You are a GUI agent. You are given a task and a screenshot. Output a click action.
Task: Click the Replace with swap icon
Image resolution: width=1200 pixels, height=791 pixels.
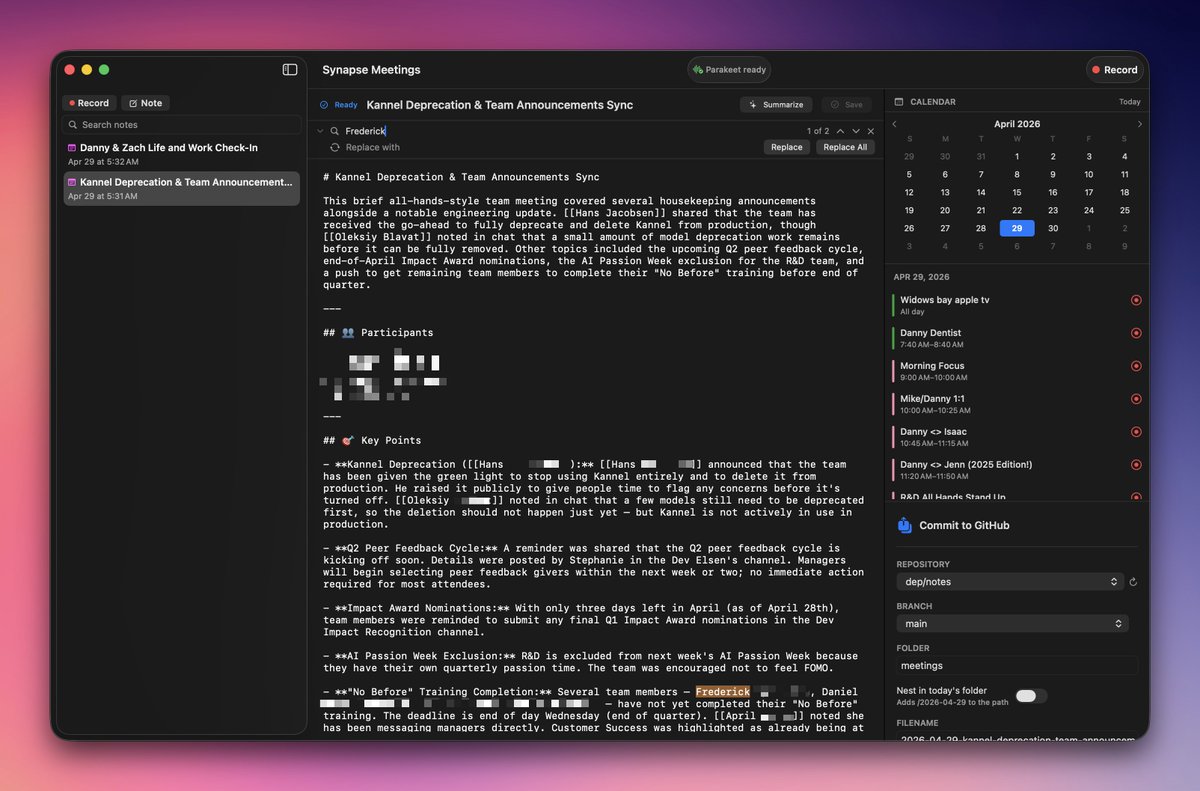pyautogui.click(x=335, y=147)
